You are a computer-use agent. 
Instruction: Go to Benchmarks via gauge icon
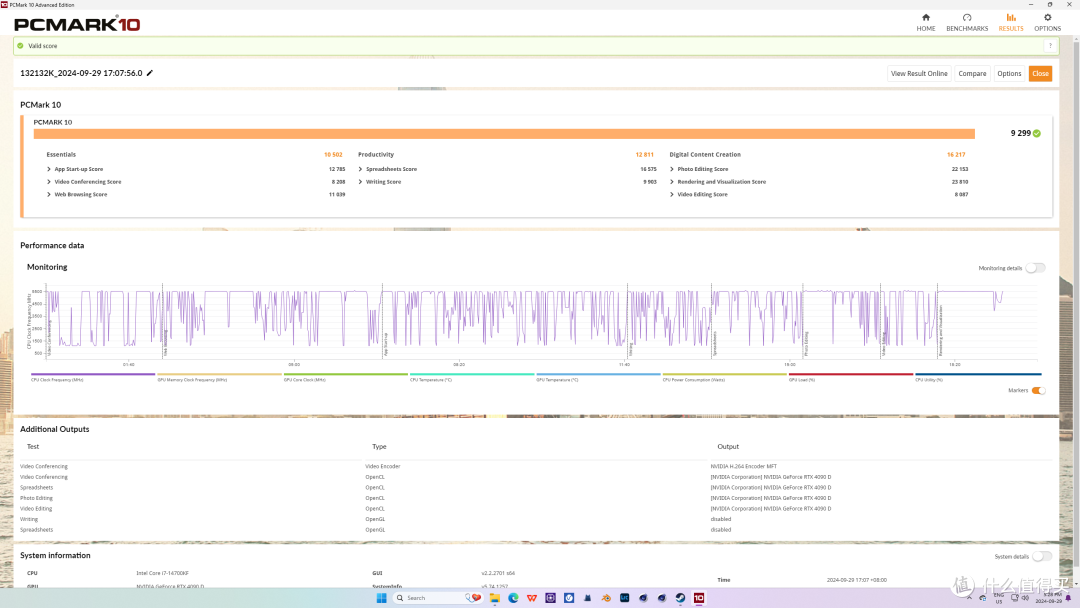click(967, 18)
